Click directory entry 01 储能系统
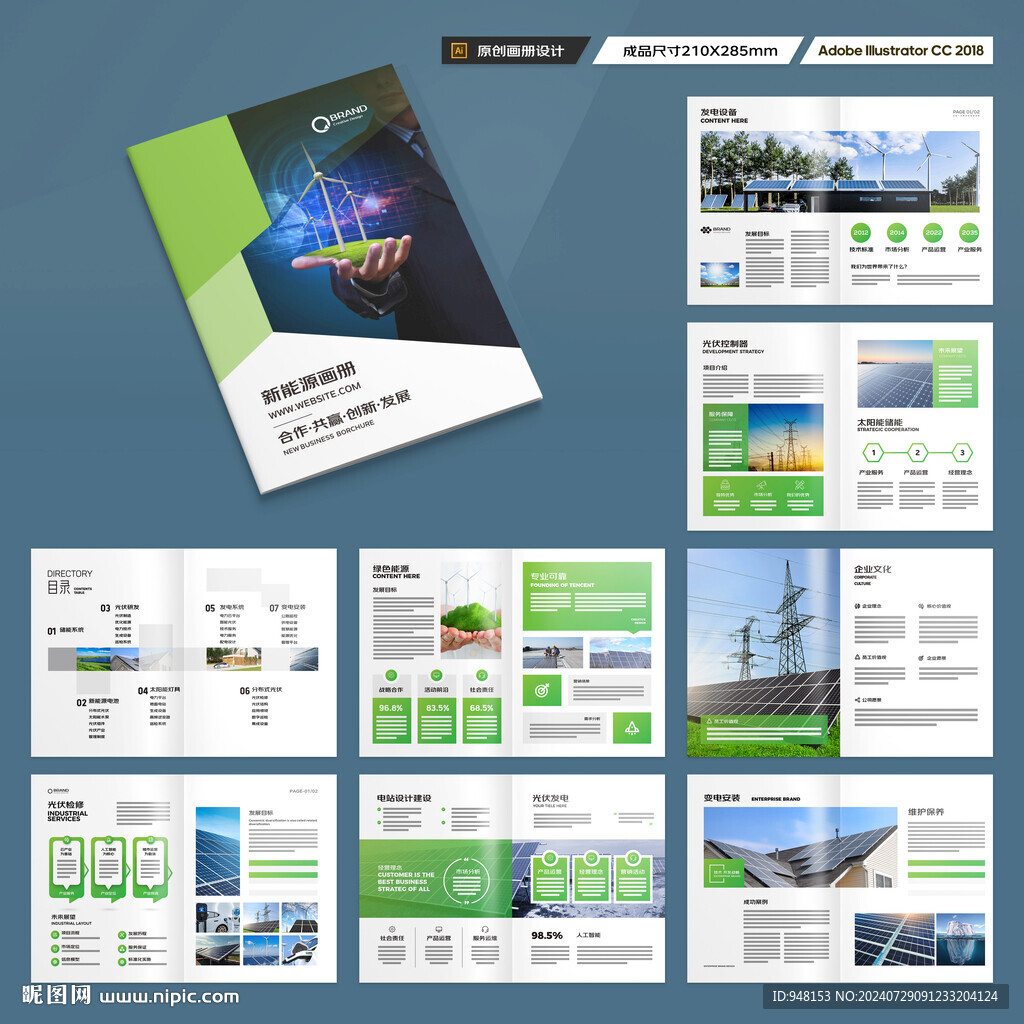Screen dimensions: 1024x1024 (x=65, y=631)
